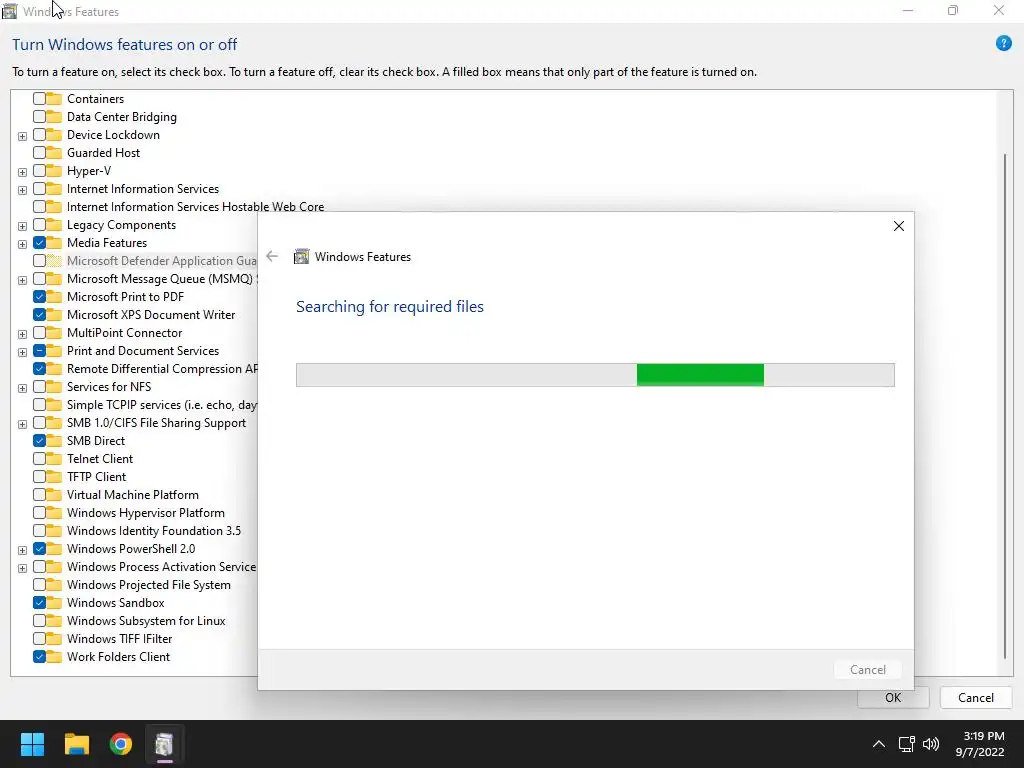
Task: Click Cancel in the main Windows Features window
Action: tap(976, 697)
